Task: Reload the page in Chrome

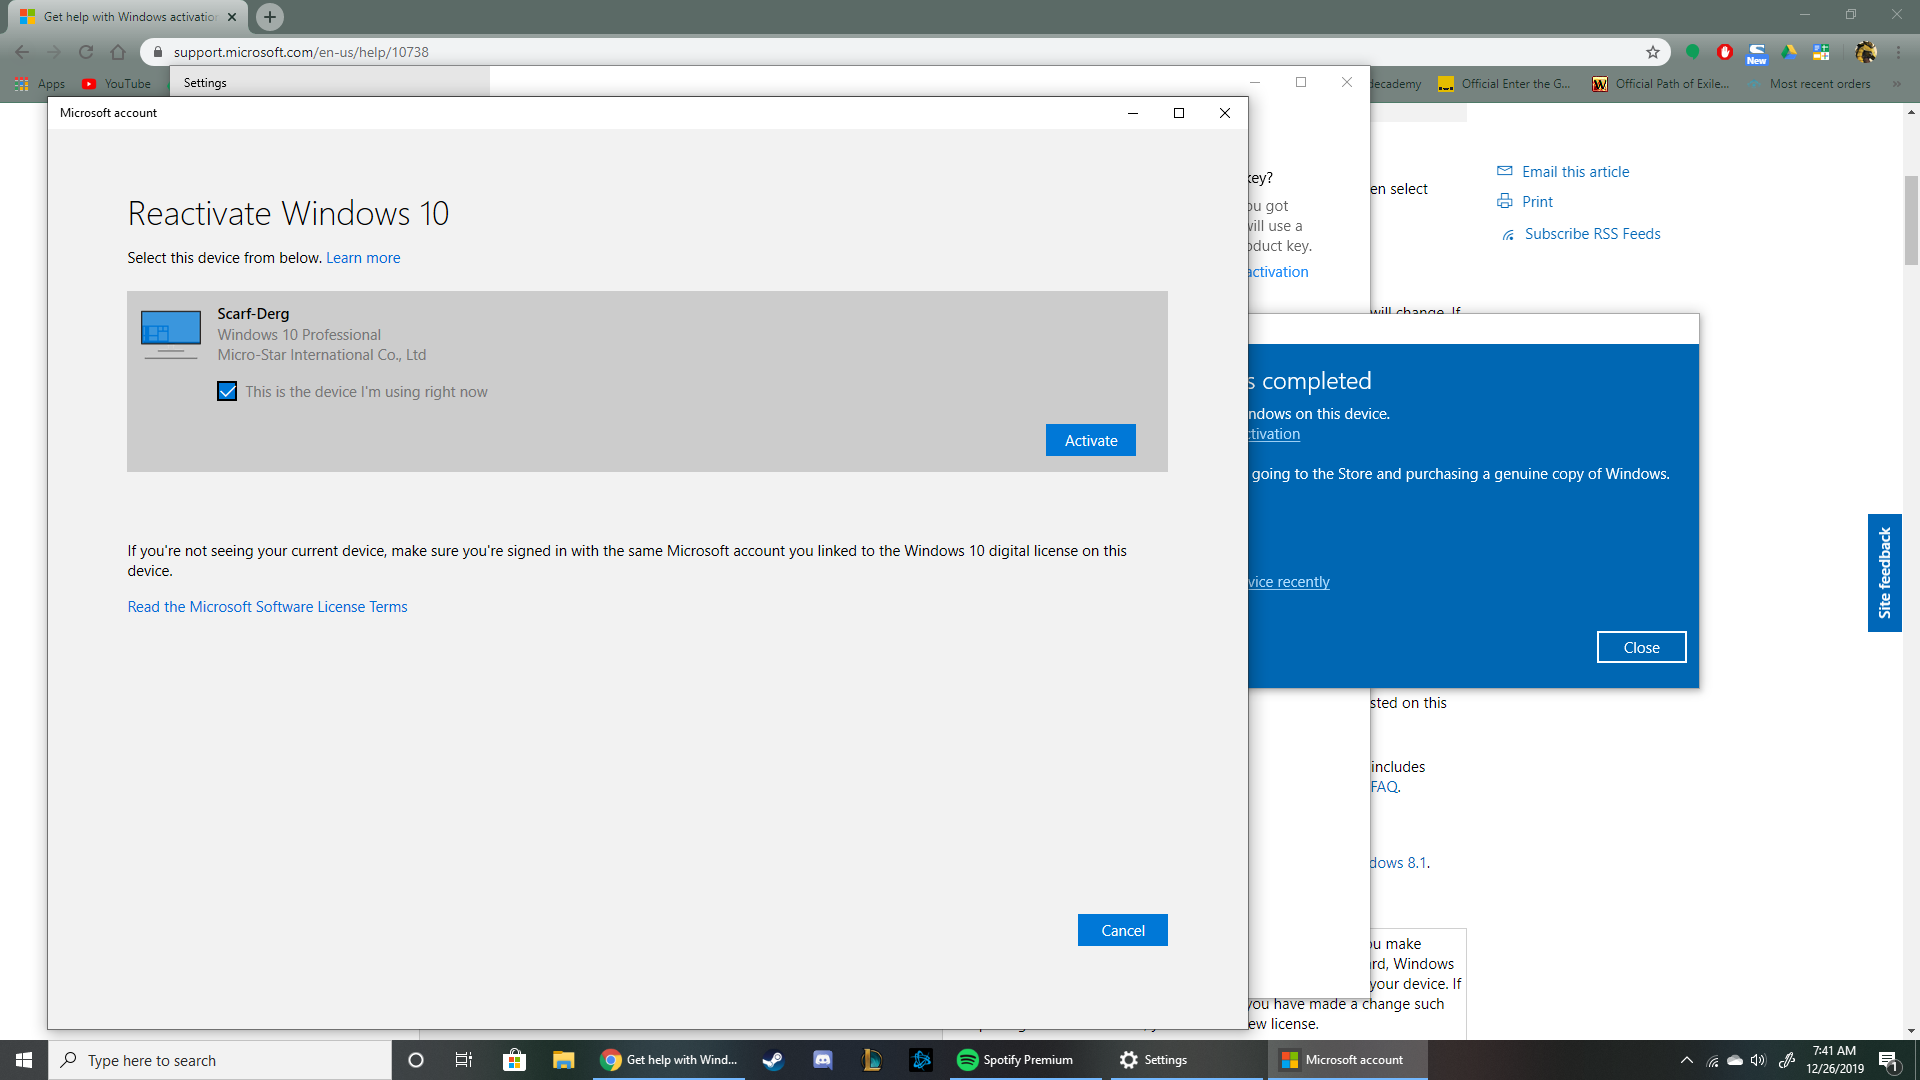Action: click(86, 52)
